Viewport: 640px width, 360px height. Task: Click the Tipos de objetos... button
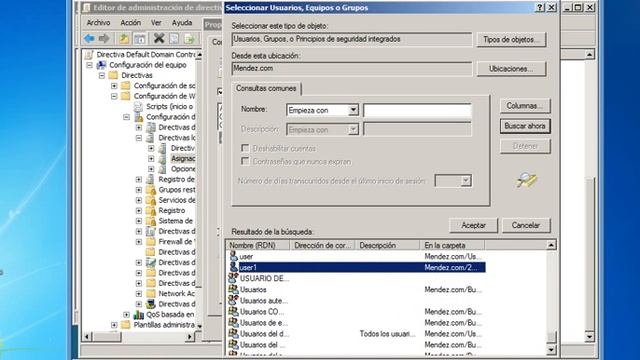pyautogui.click(x=511, y=40)
